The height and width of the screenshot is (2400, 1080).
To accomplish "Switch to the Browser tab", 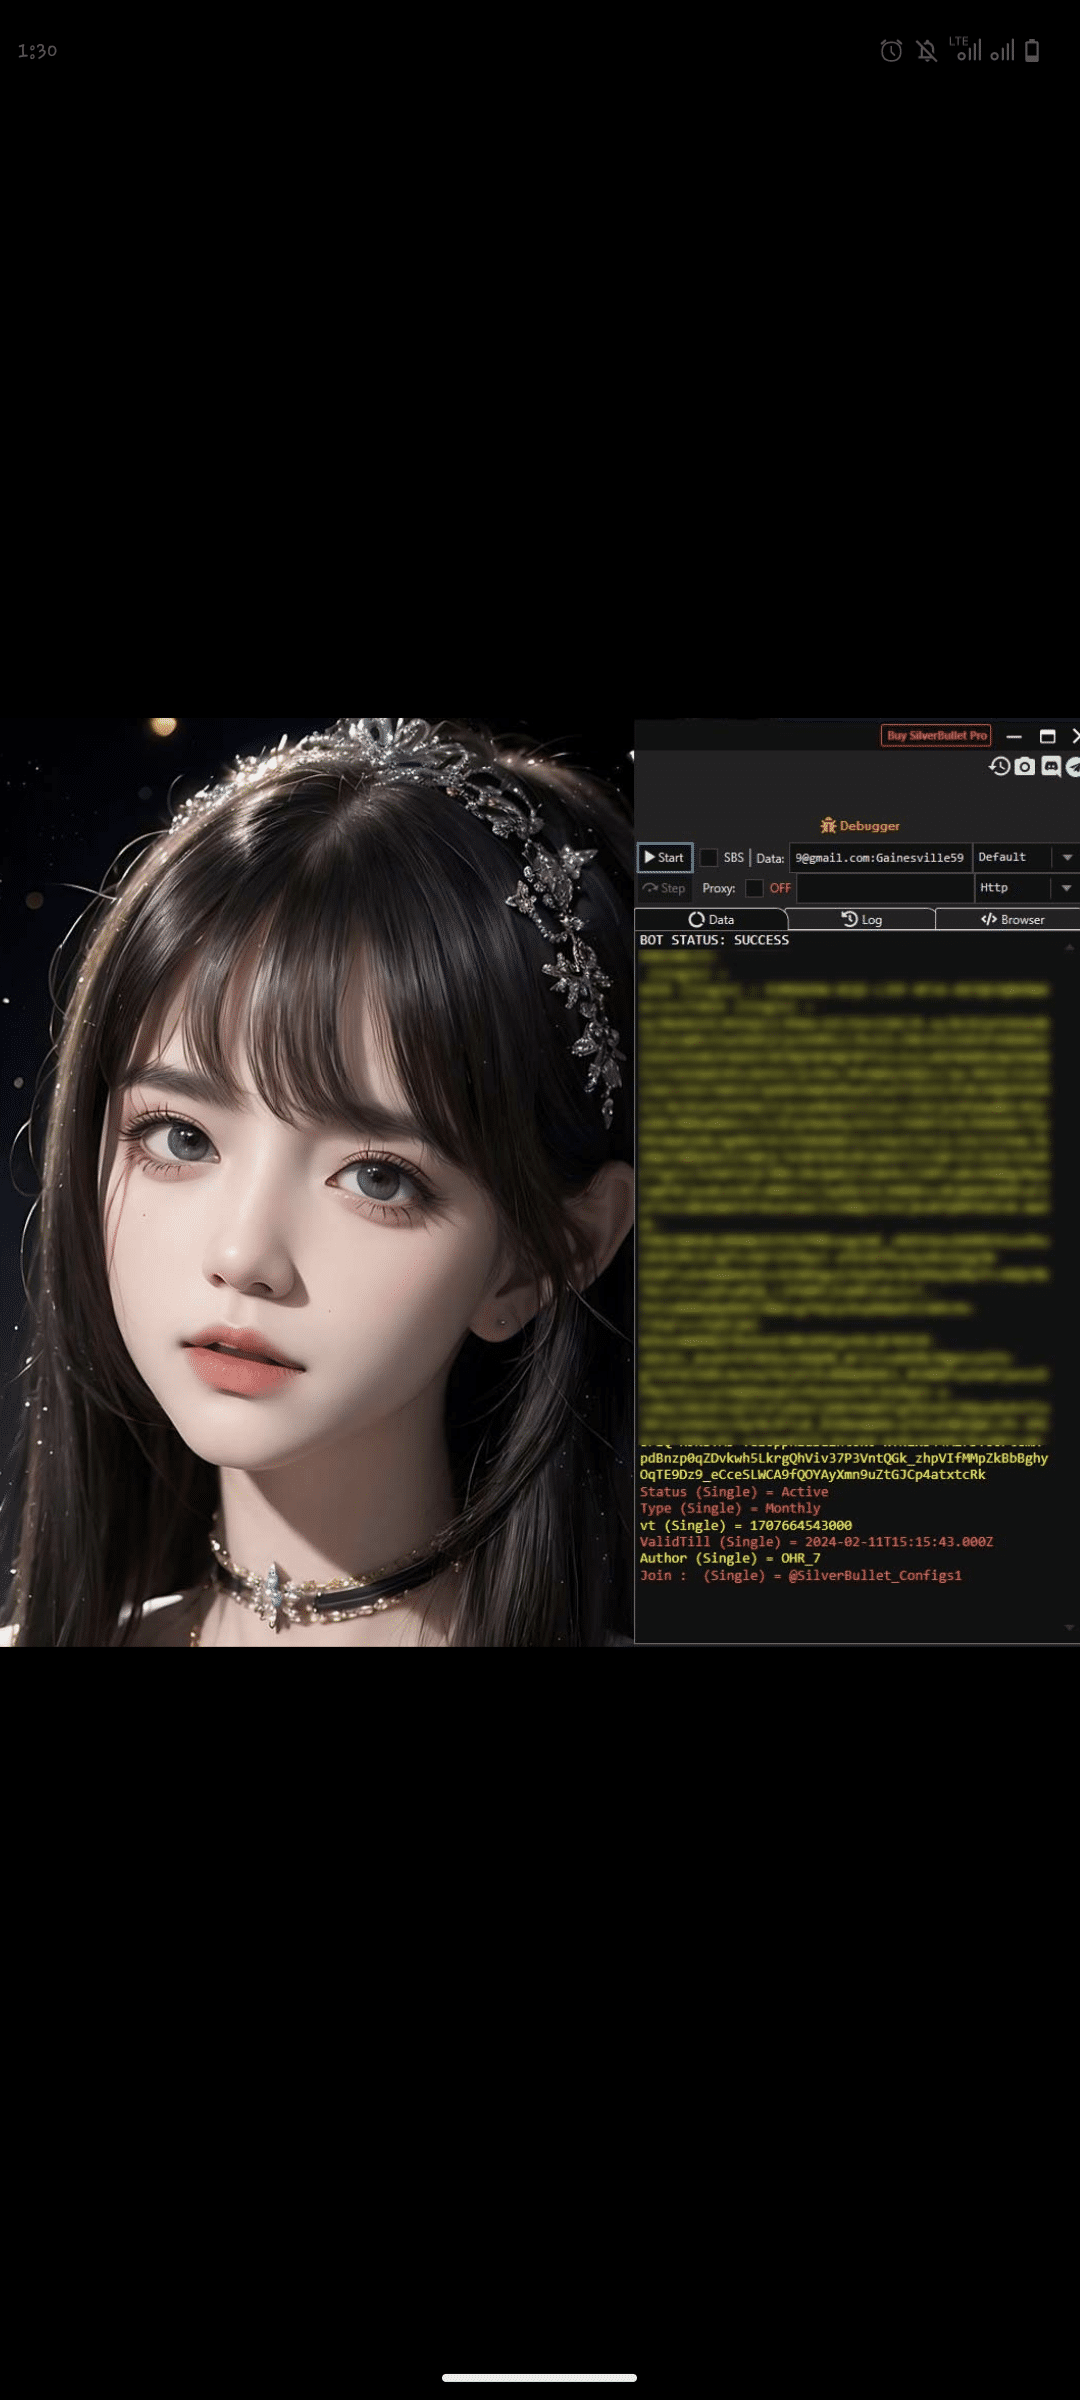I will (1012, 919).
